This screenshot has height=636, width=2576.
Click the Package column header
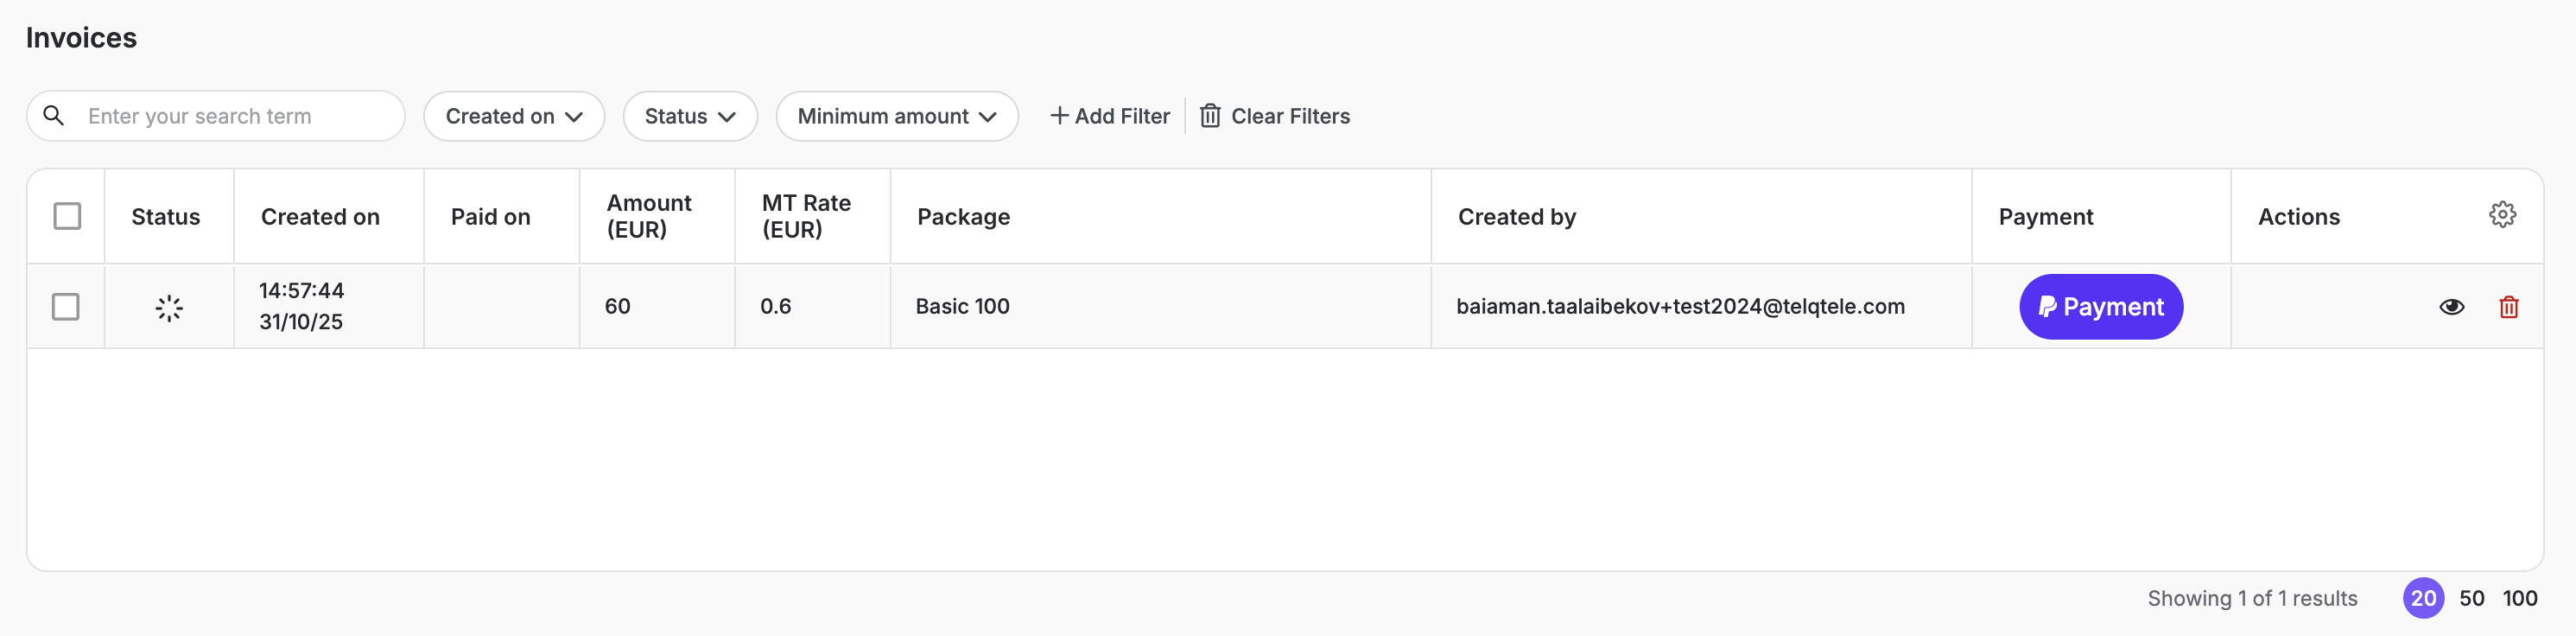(963, 217)
